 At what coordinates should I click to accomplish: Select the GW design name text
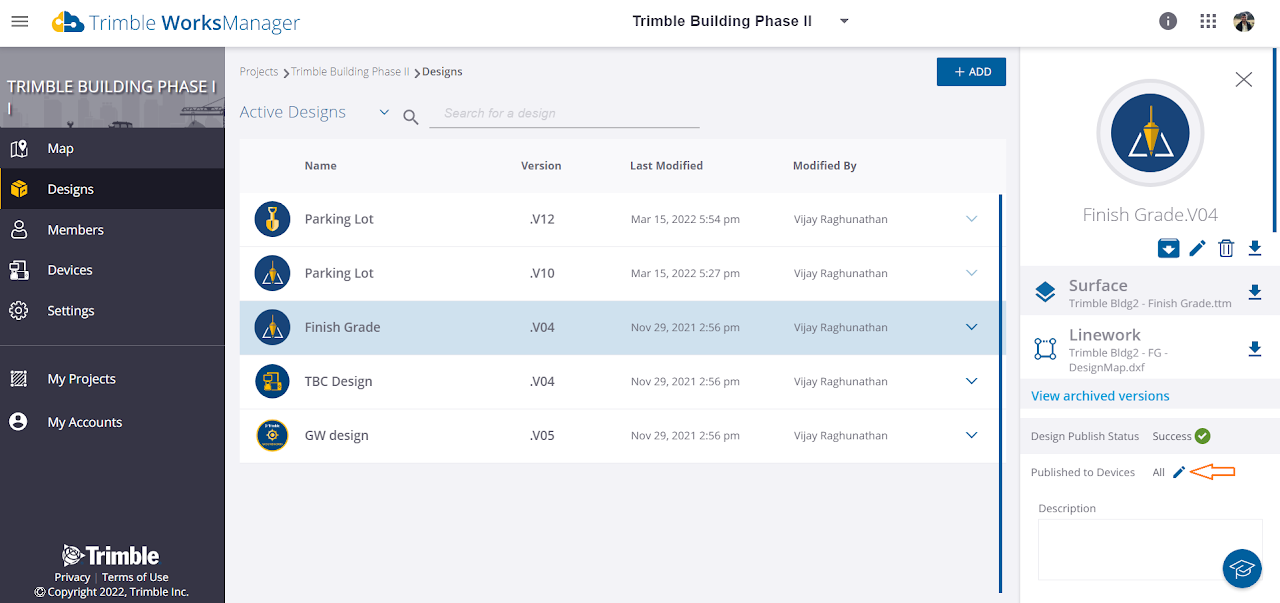337,436
